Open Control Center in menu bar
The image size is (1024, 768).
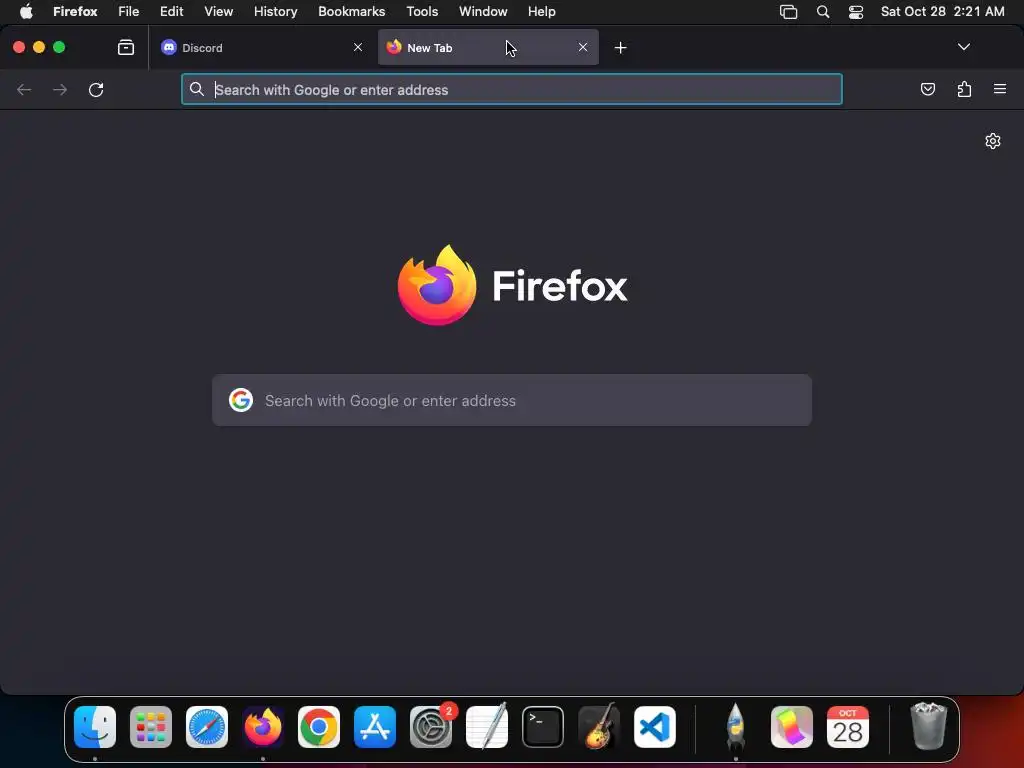pyautogui.click(x=856, y=12)
